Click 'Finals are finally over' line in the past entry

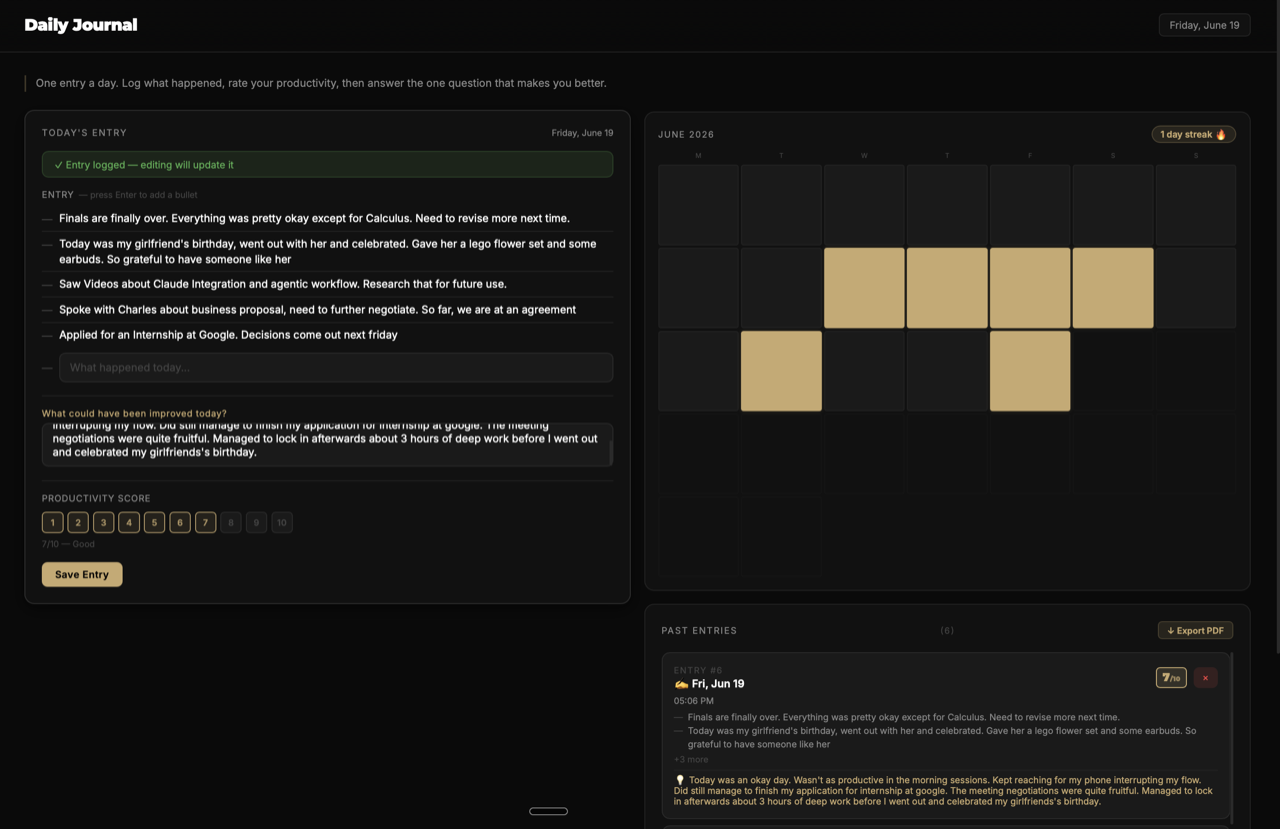904,717
